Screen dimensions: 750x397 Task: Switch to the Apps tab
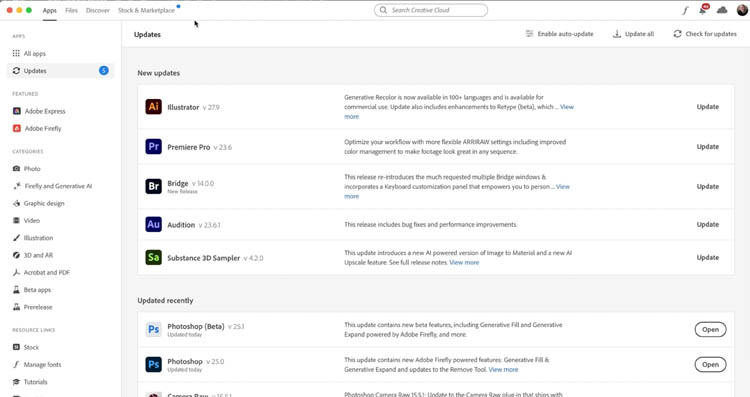[50, 10]
